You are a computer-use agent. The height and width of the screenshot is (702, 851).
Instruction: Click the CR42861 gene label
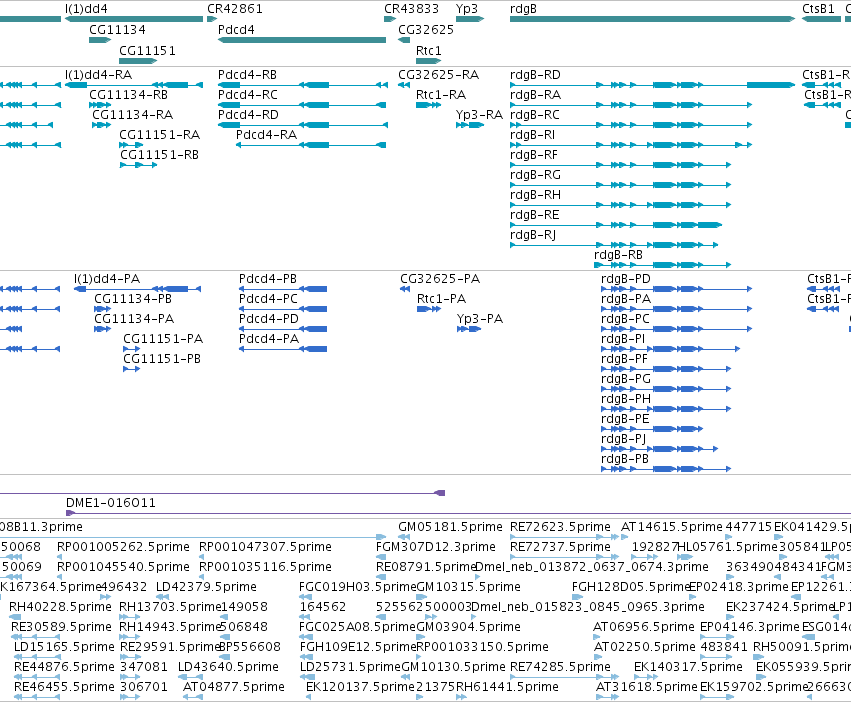234,9
